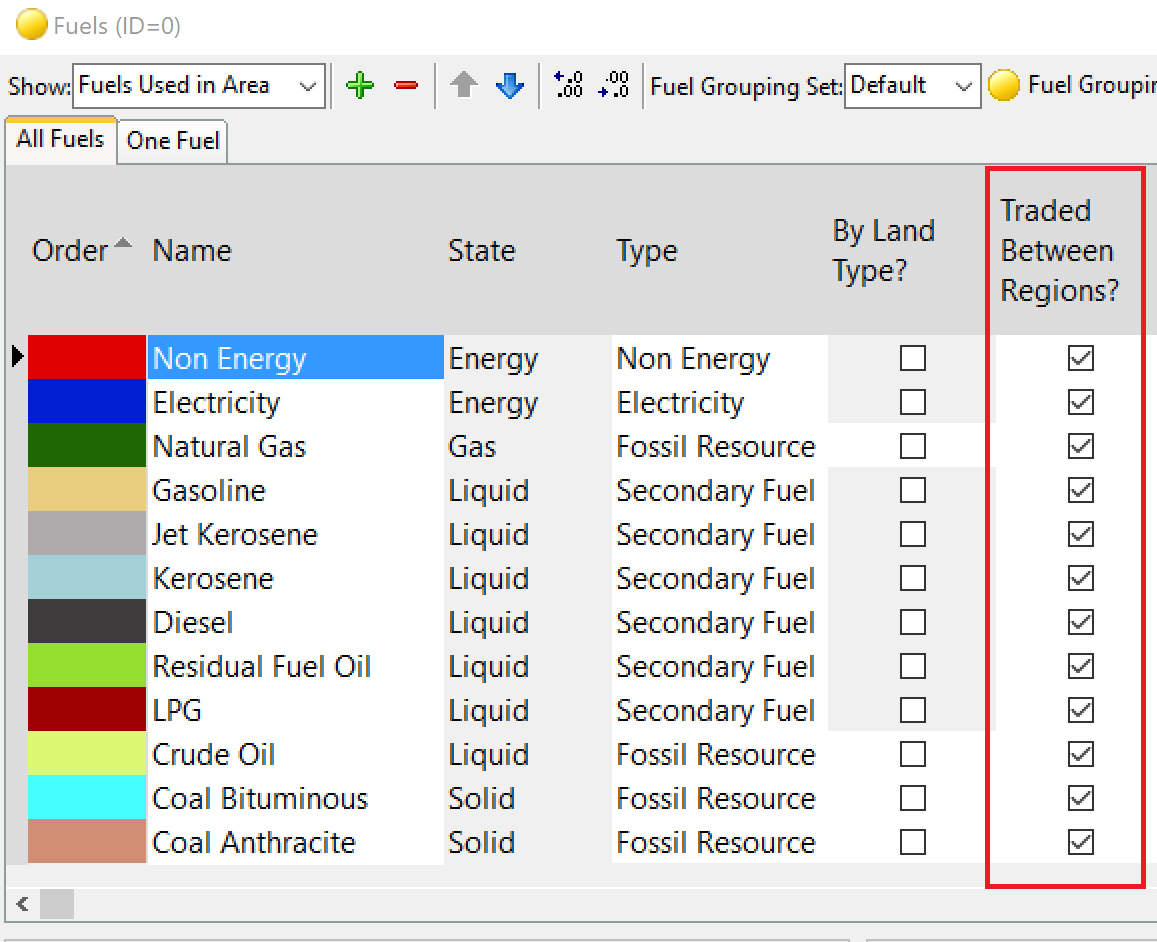The image size is (1157, 942).
Task: Switch to the All Fuels tab
Action: click(x=61, y=139)
